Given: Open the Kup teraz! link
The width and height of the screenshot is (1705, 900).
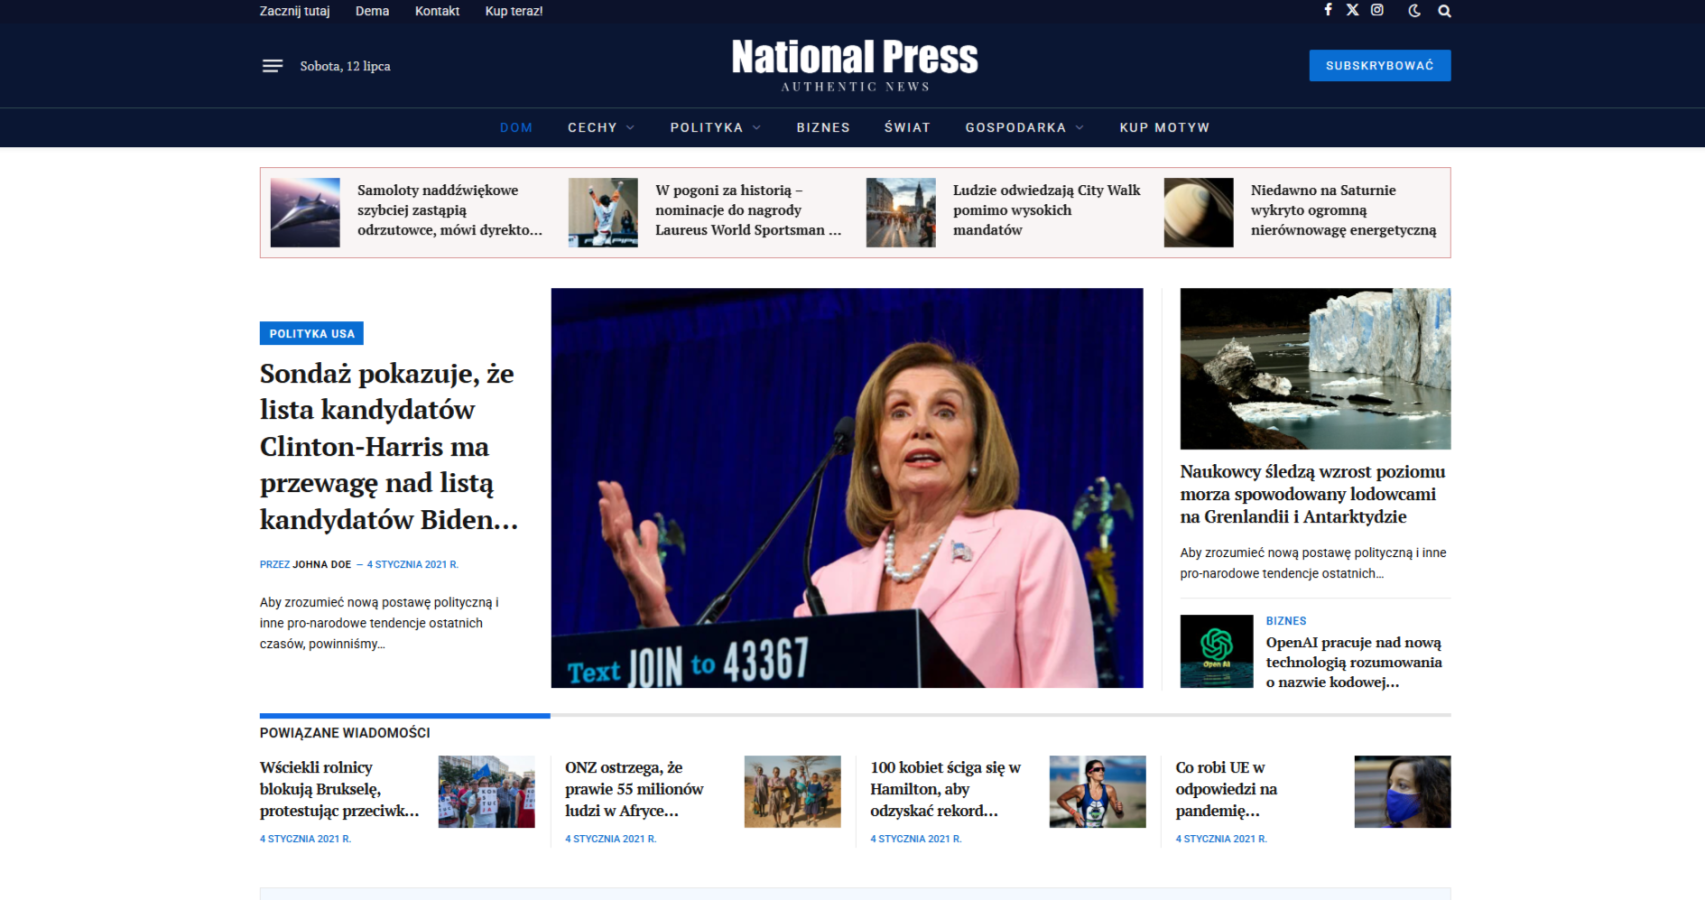Looking at the screenshot, I should coord(514,11).
